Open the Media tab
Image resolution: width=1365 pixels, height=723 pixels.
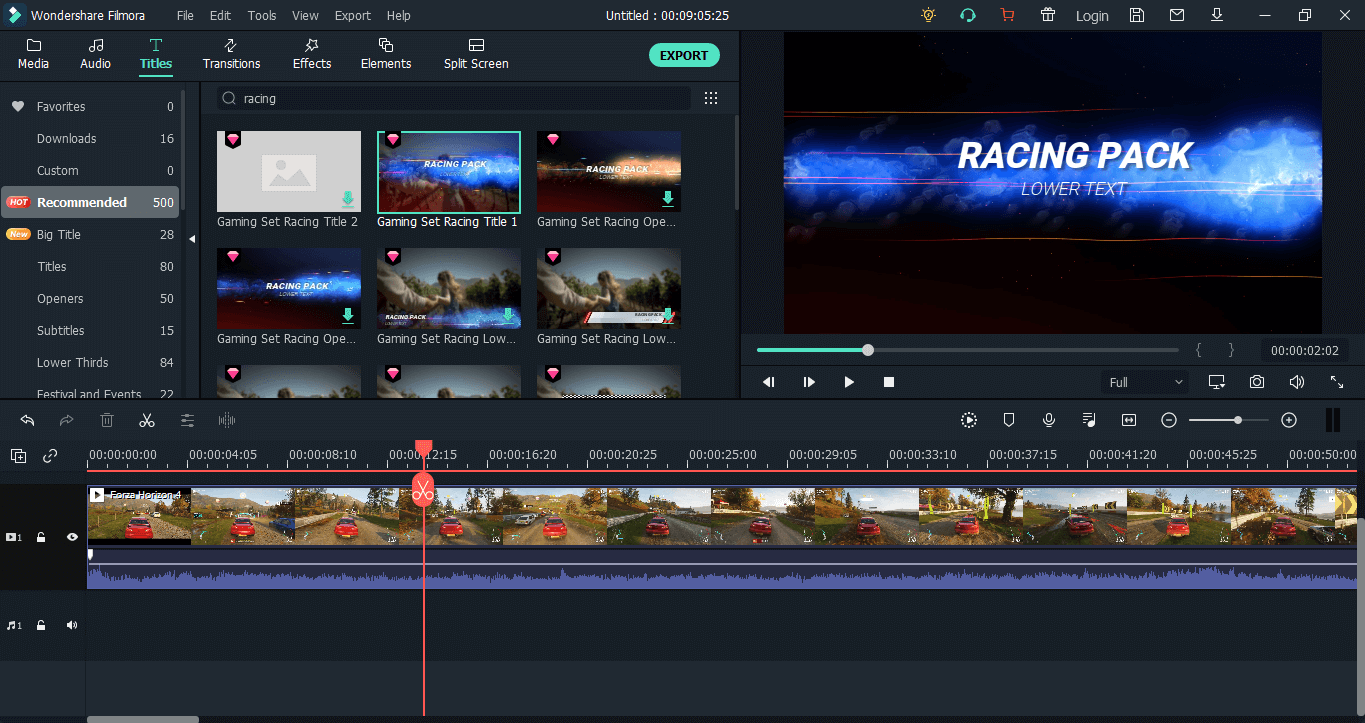tap(33, 54)
